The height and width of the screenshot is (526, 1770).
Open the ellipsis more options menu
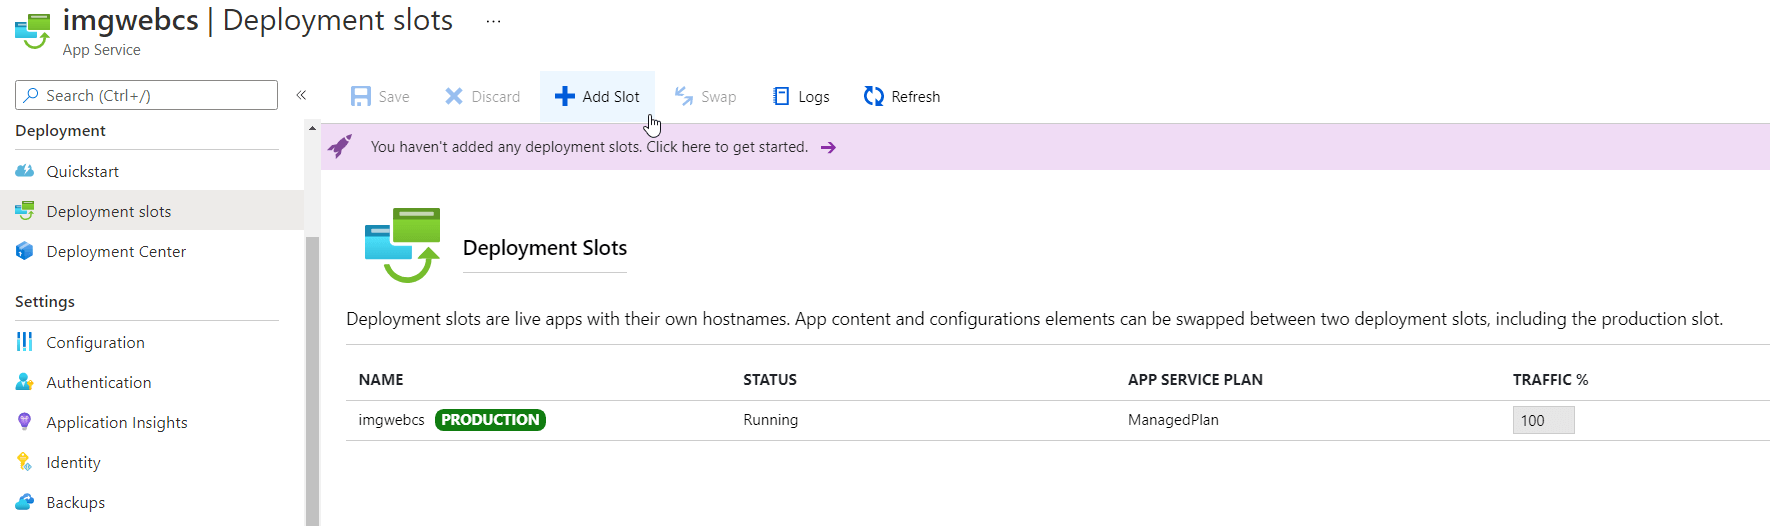pos(493,21)
